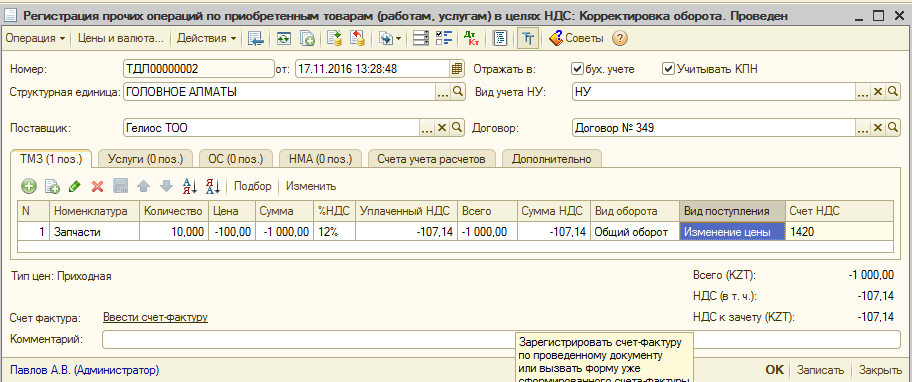The width and height of the screenshot is (912, 382).
Task: Move the row down
Action: (166, 187)
